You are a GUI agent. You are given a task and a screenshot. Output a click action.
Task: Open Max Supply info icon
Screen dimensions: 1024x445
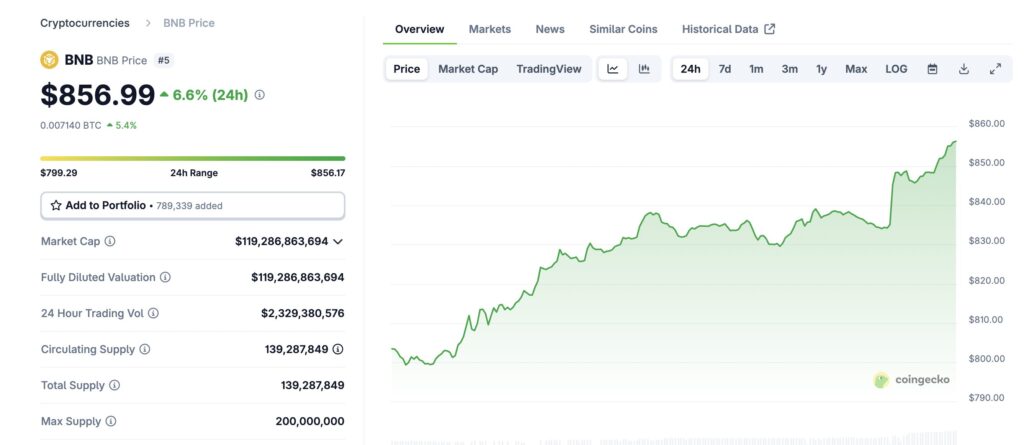(x=110, y=421)
